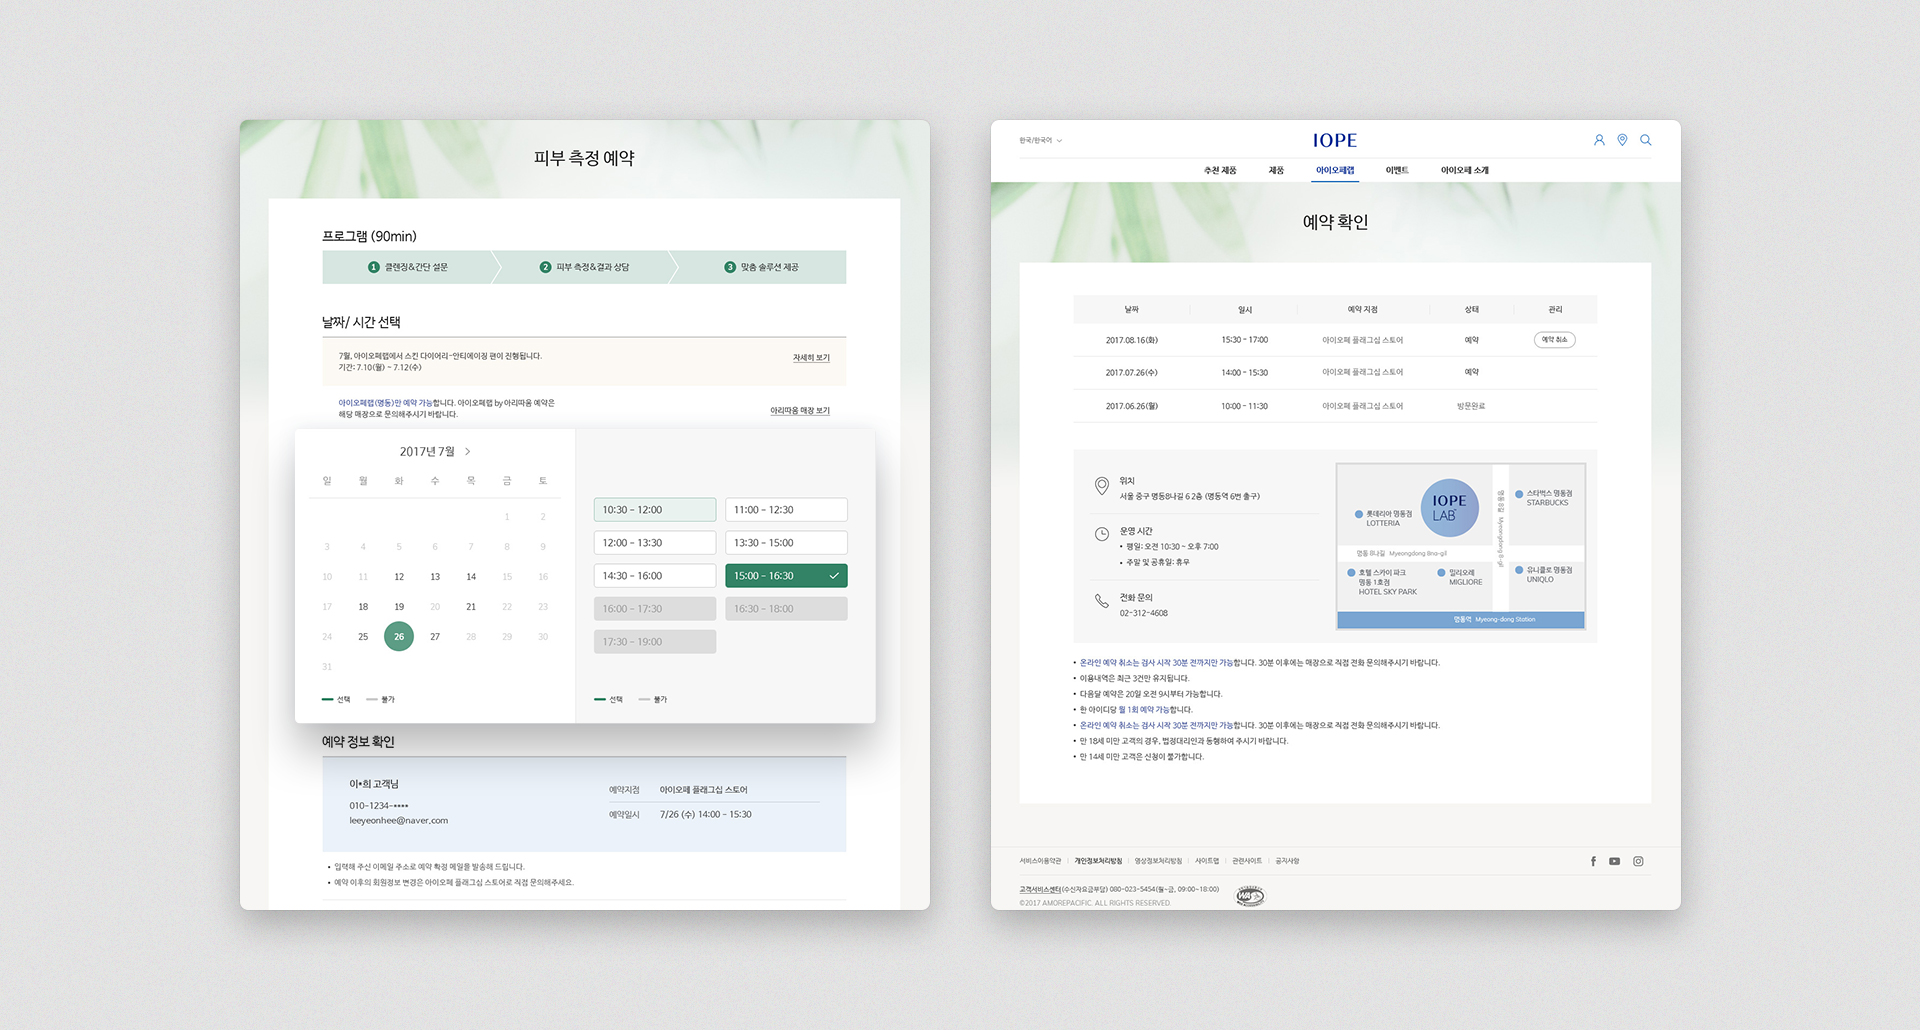The image size is (1920, 1030).
Task: Open the Instagram icon in the footer
Action: tap(1638, 861)
